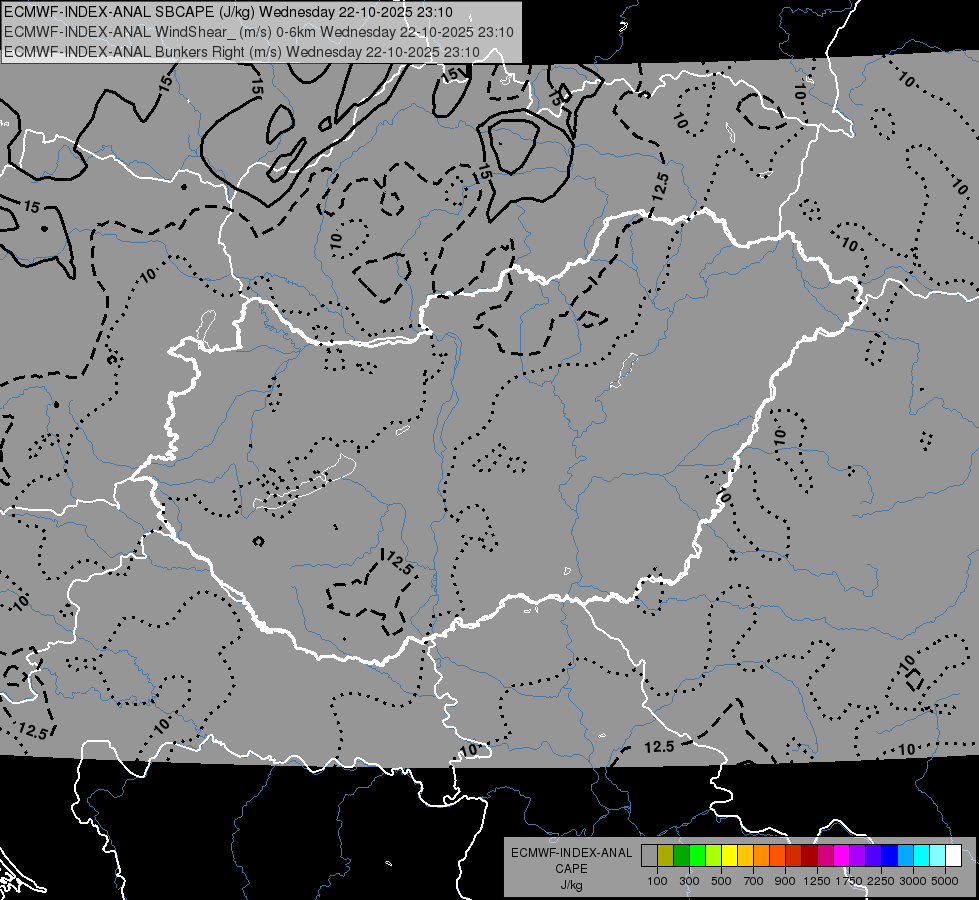Image resolution: width=979 pixels, height=900 pixels.
Task: Click the legend label 900
Action: tap(785, 881)
